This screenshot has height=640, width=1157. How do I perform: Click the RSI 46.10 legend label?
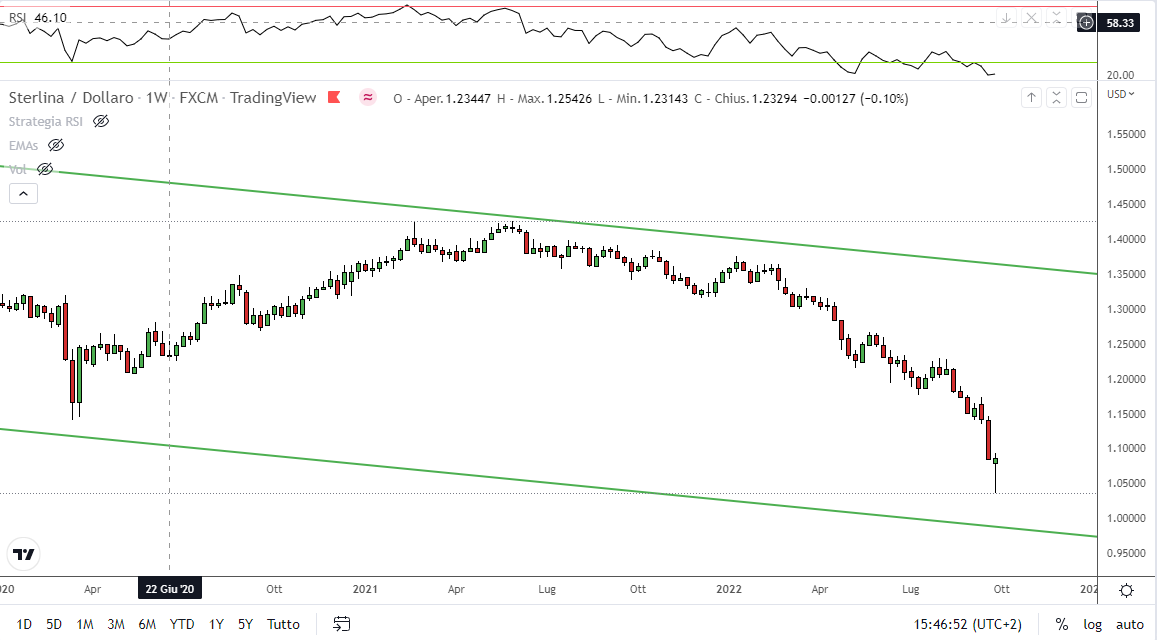coord(37,18)
